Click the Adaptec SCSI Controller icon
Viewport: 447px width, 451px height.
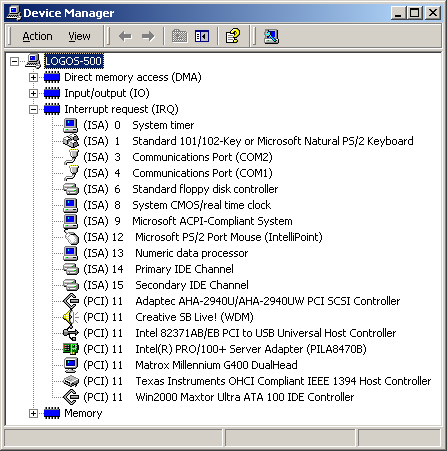(x=71, y=301)
